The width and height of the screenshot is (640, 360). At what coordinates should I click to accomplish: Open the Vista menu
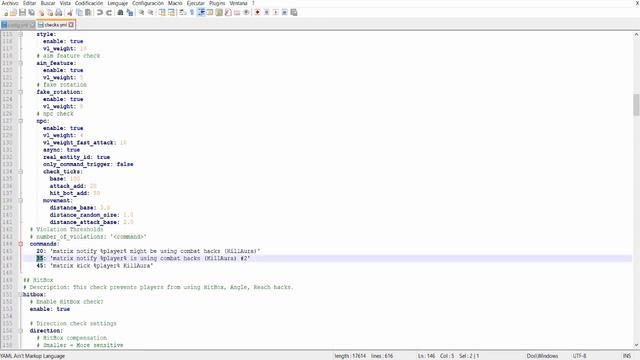tap(65, 3)
